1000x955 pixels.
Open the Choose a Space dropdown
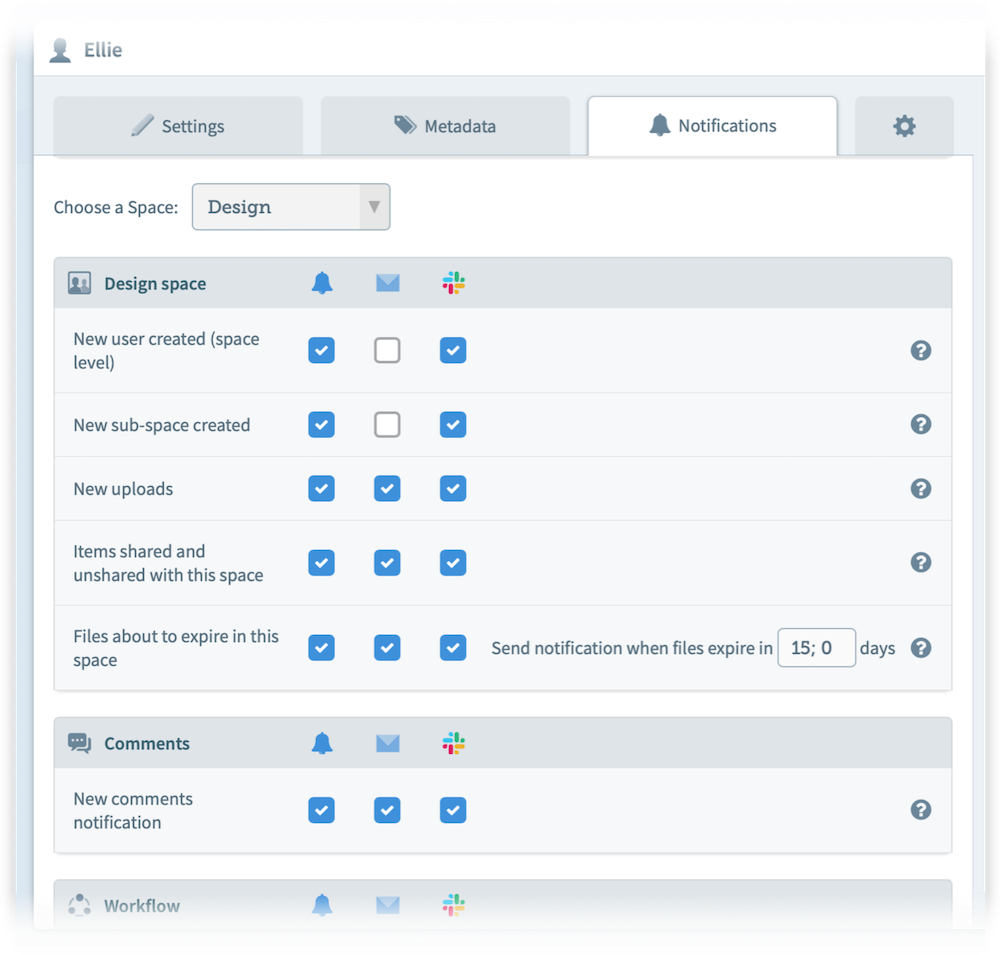click(291, 207)
